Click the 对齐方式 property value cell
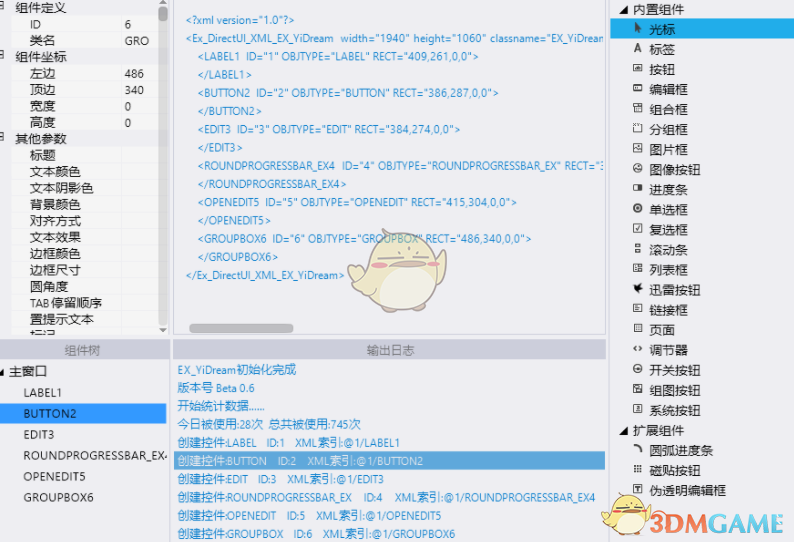The width and height of the screenshot is (794, 542). [x=139, y=221]
